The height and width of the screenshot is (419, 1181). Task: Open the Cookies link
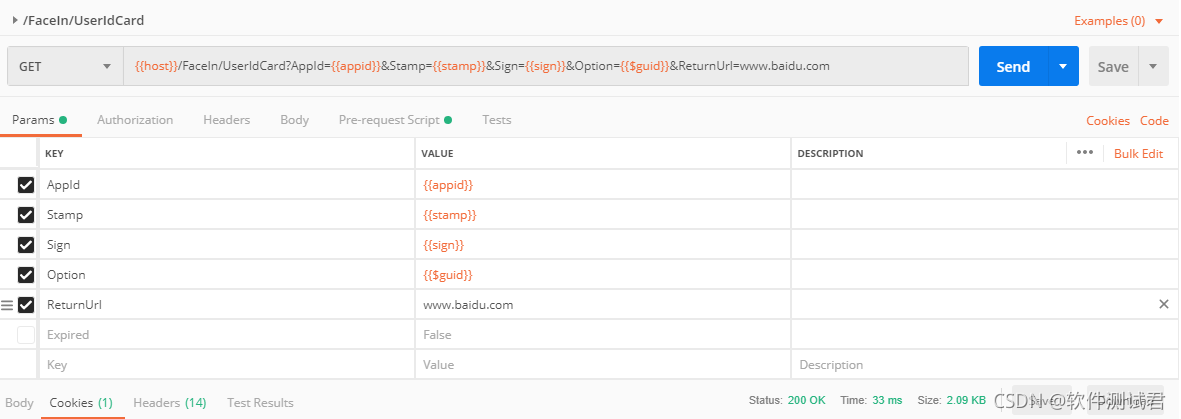1107,120
